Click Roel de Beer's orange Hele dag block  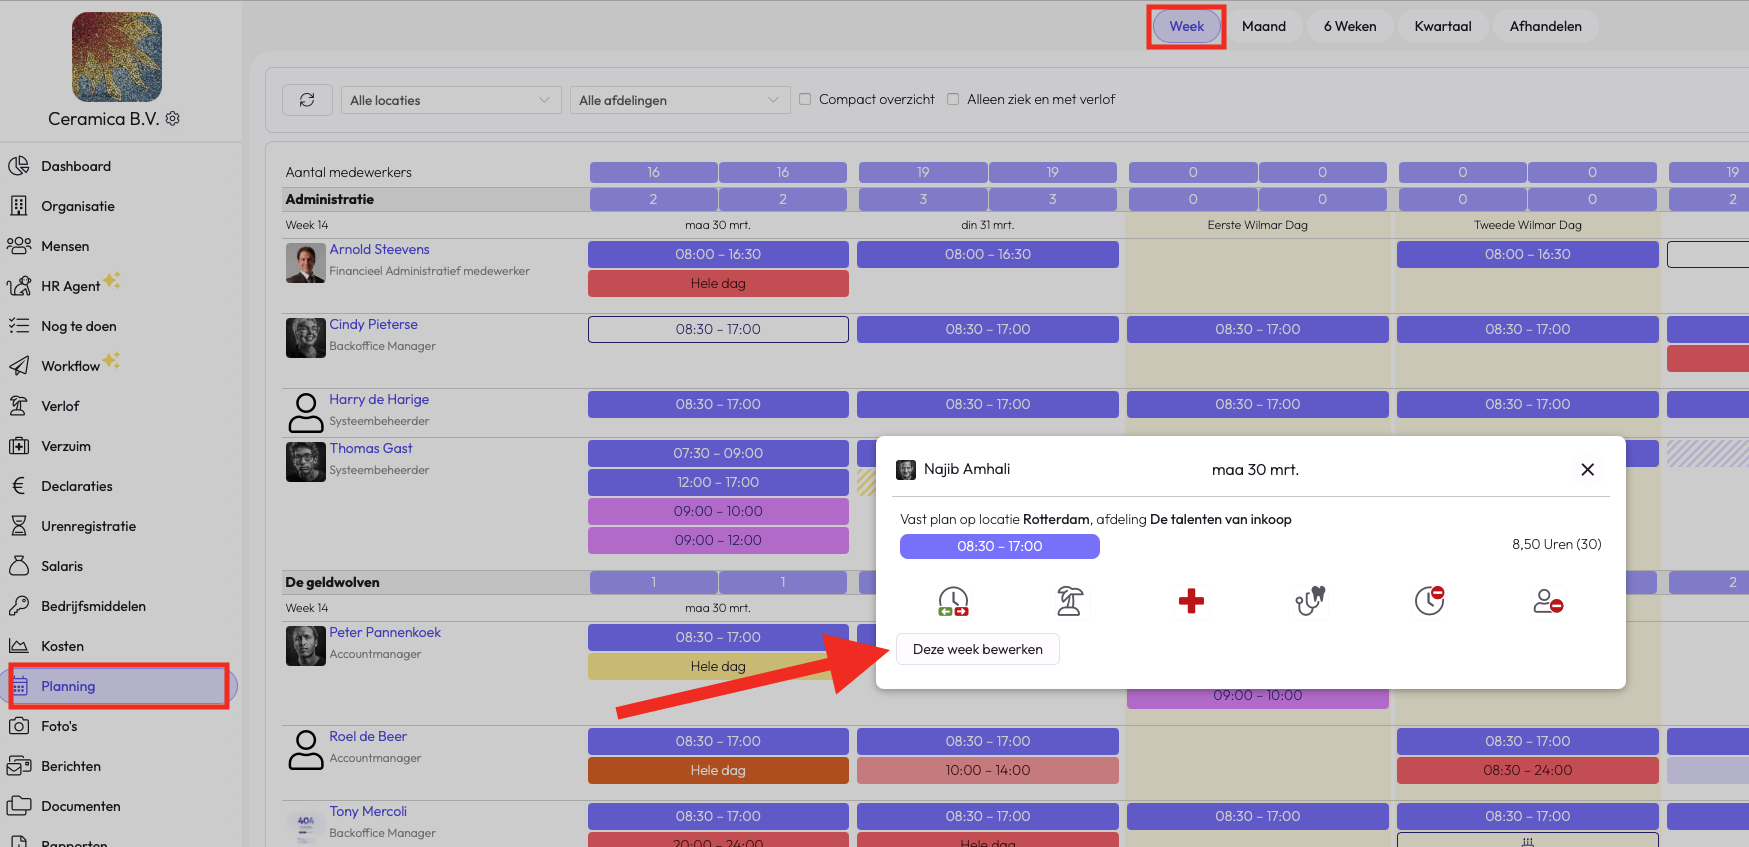pos(718,771)
